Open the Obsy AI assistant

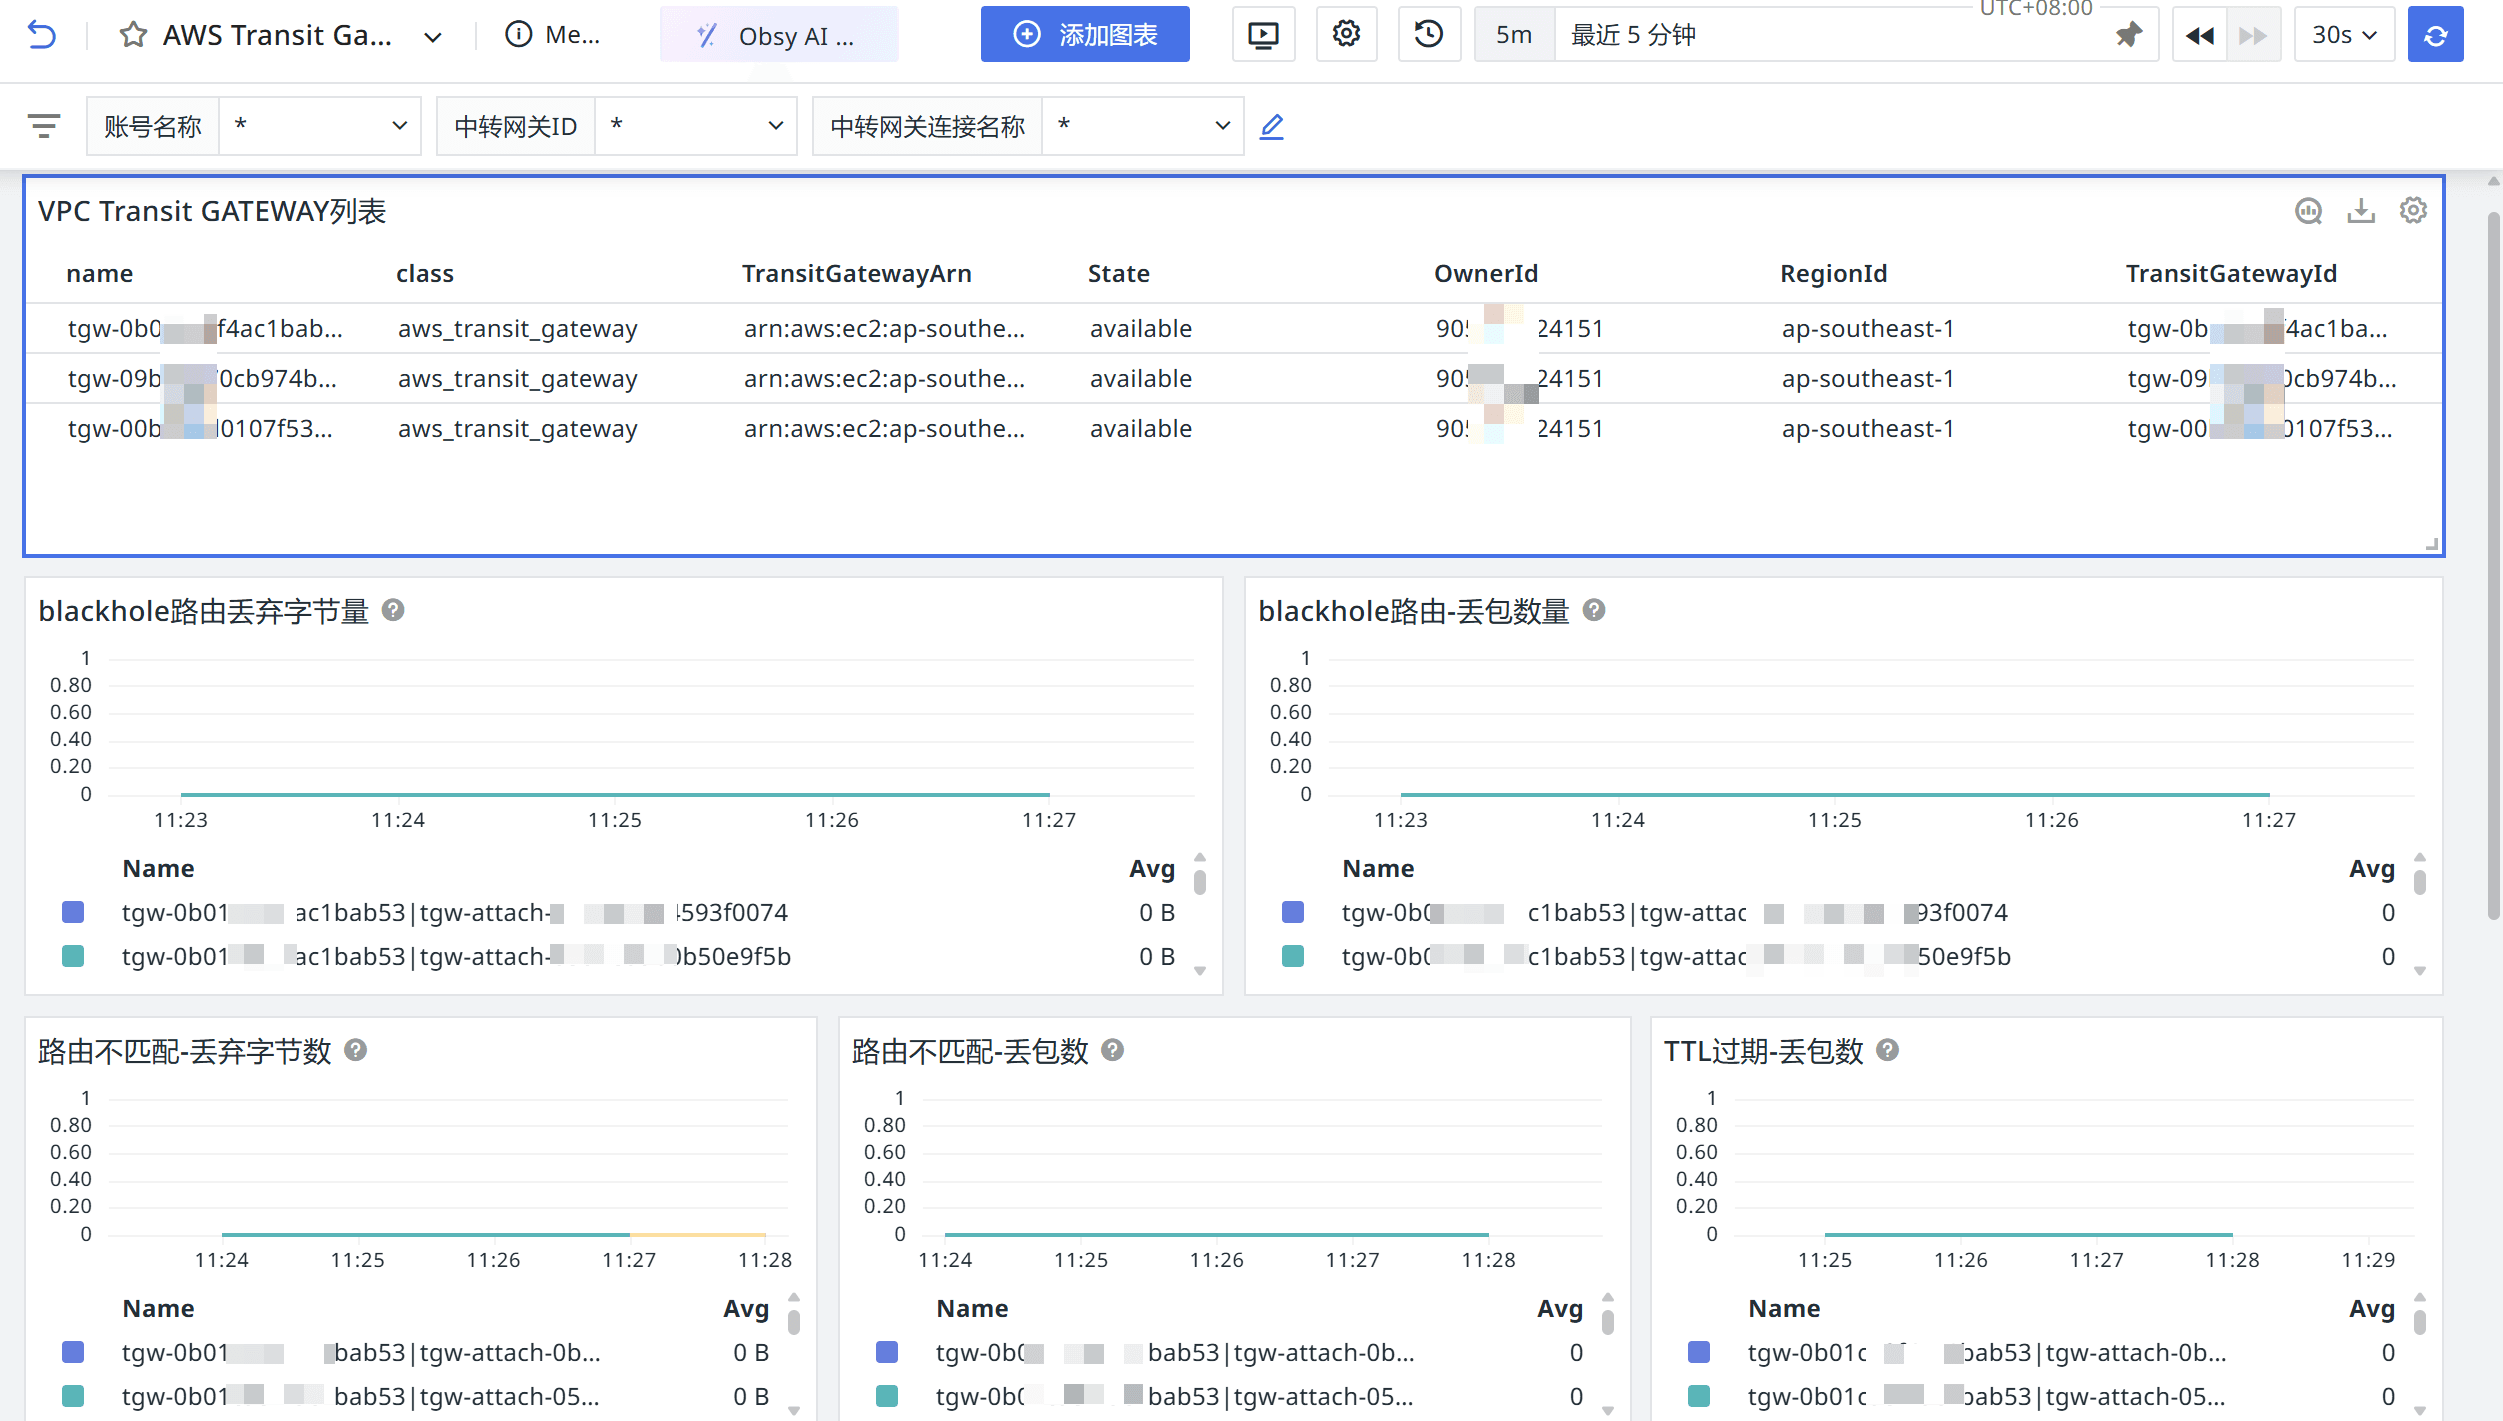[x=778, y=35]
